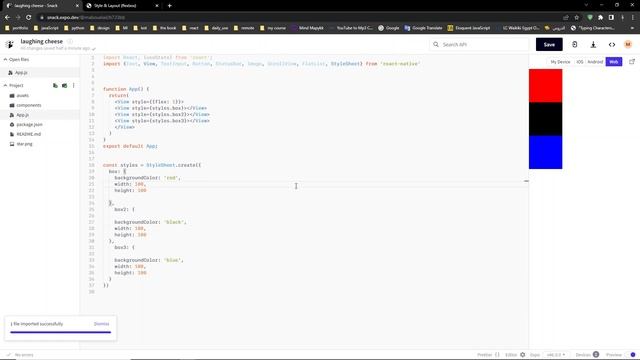Click the red box in the preview
Image resolution: width=640 pixels, height=360 pixels.
[x=545, y=86]
